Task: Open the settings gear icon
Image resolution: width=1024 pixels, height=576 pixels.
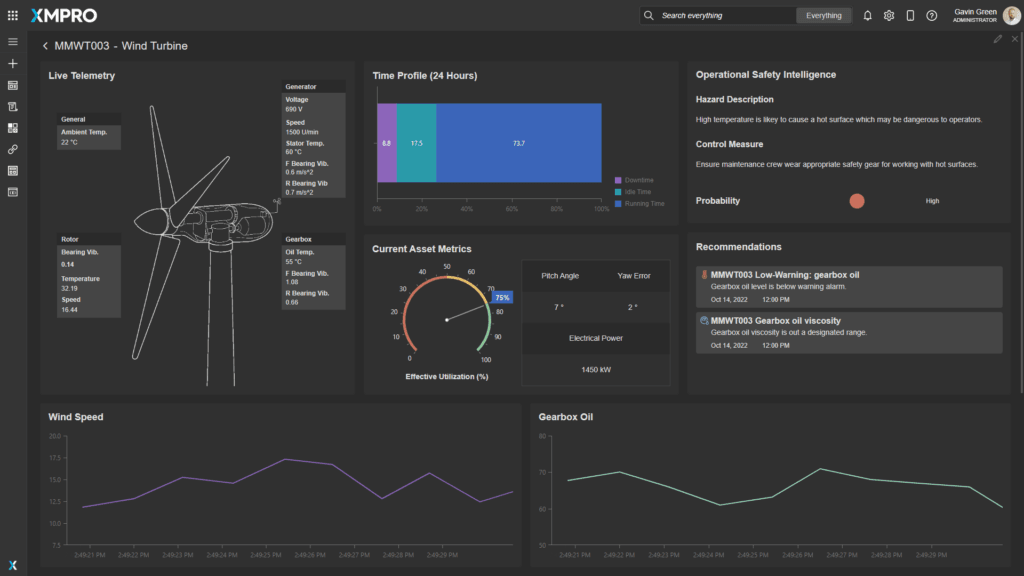Action: coord(889,16)
